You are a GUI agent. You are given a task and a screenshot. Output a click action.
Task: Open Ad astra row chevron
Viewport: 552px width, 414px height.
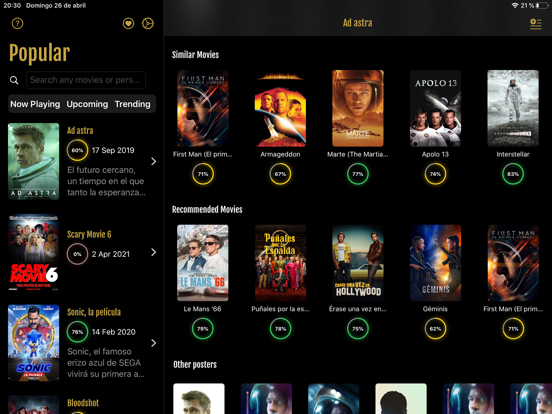click(x=153, y=161)
